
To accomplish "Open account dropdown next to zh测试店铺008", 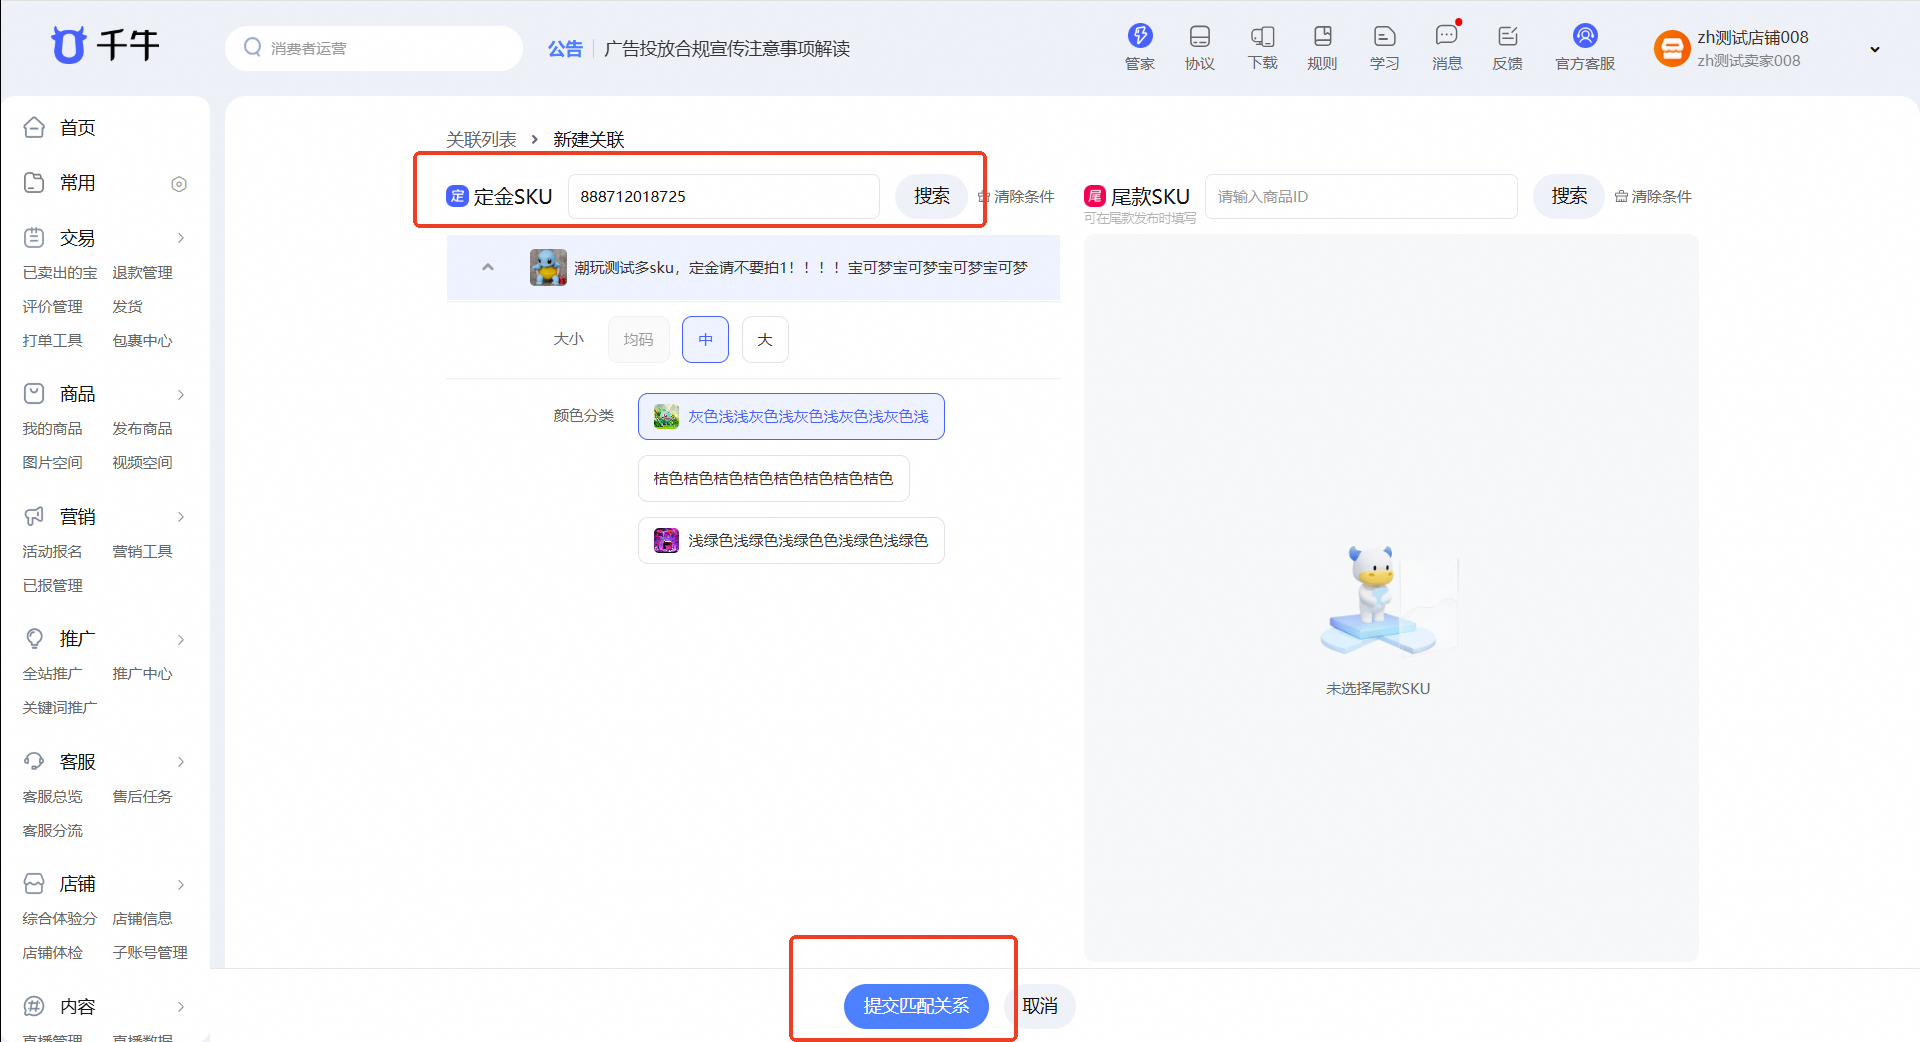I will point(1875,49).
